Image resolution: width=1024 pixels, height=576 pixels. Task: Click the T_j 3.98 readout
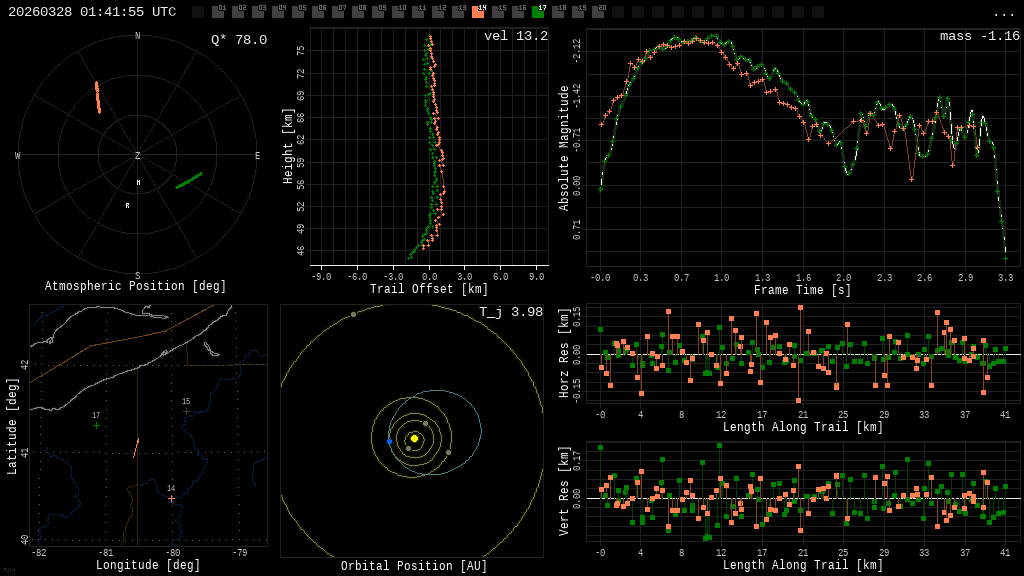[x=513, y=313]
